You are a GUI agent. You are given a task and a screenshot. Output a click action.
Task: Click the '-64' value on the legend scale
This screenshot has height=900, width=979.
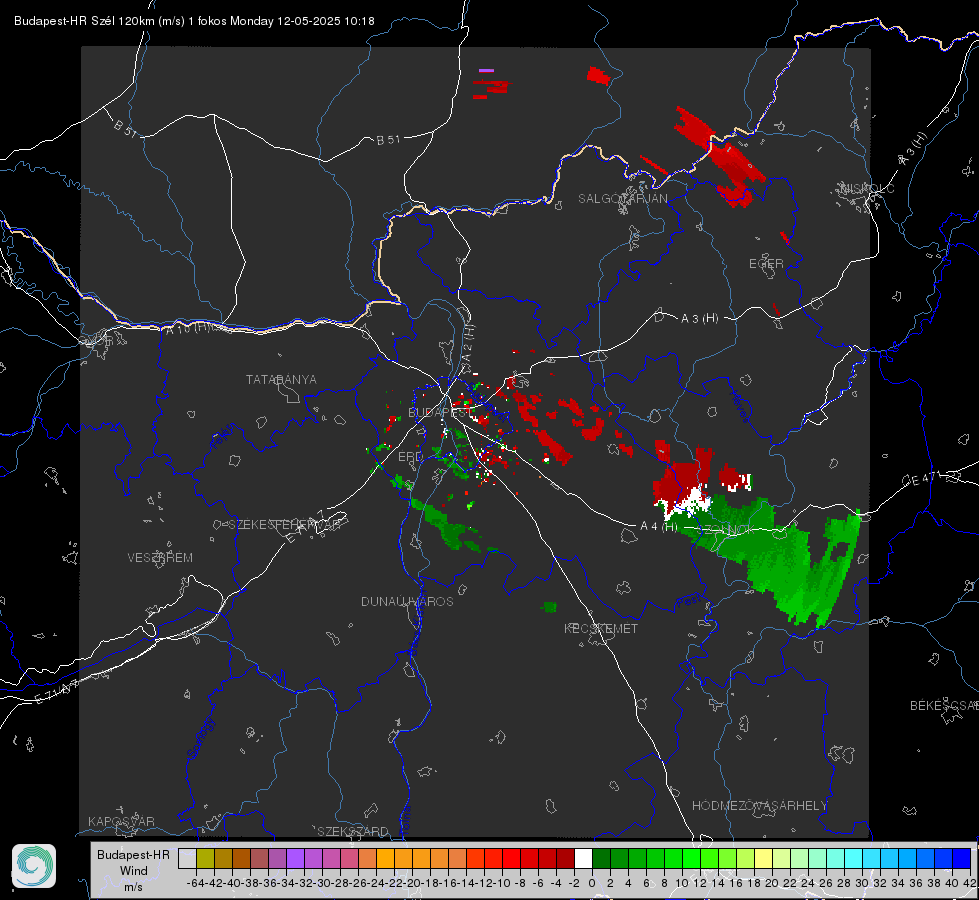pos(196,883)
